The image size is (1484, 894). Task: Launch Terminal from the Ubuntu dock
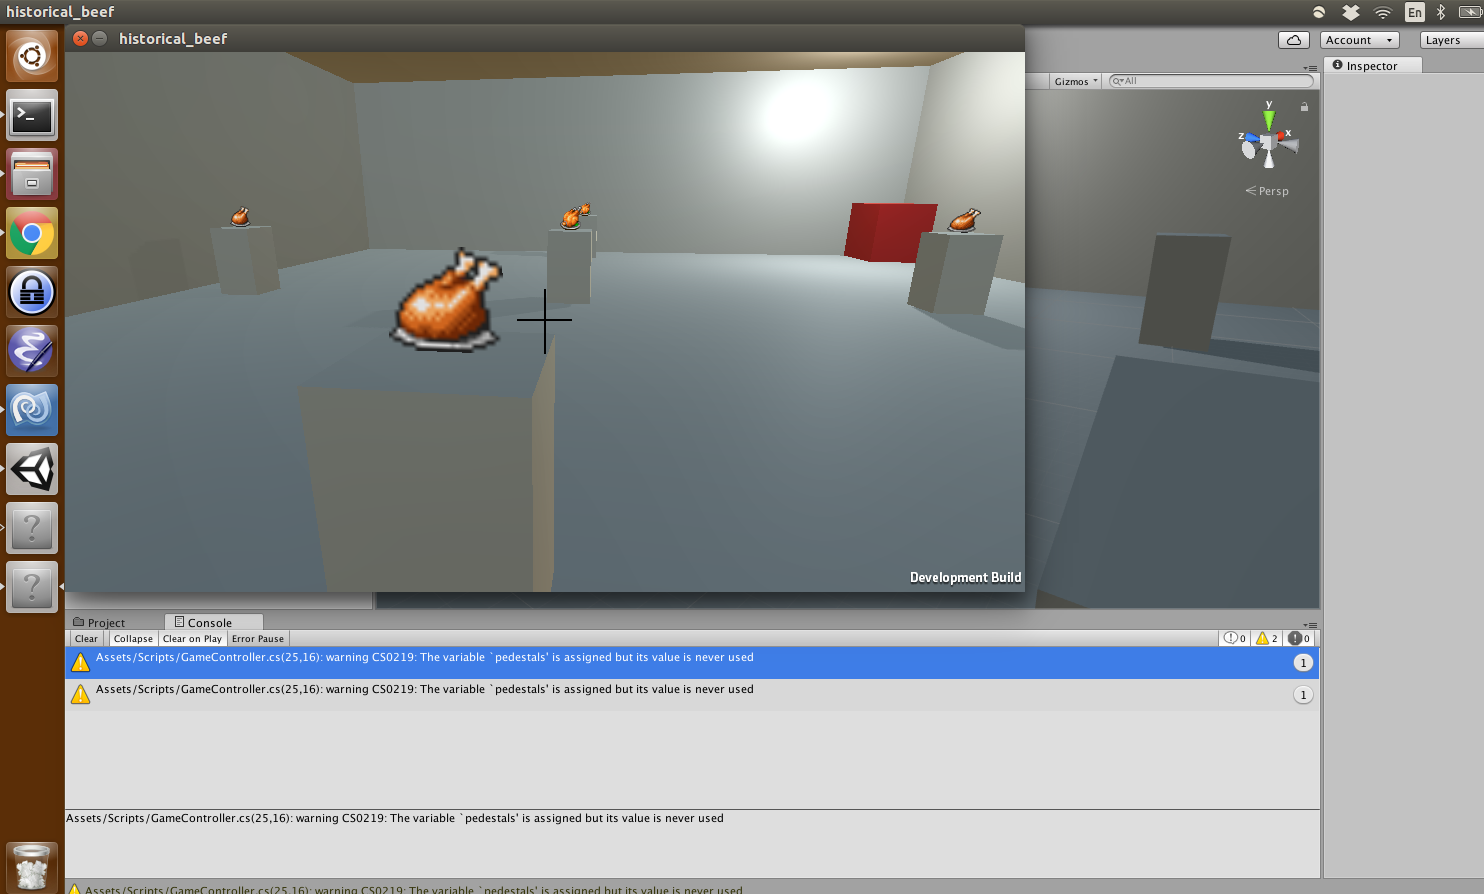point(32,116)
